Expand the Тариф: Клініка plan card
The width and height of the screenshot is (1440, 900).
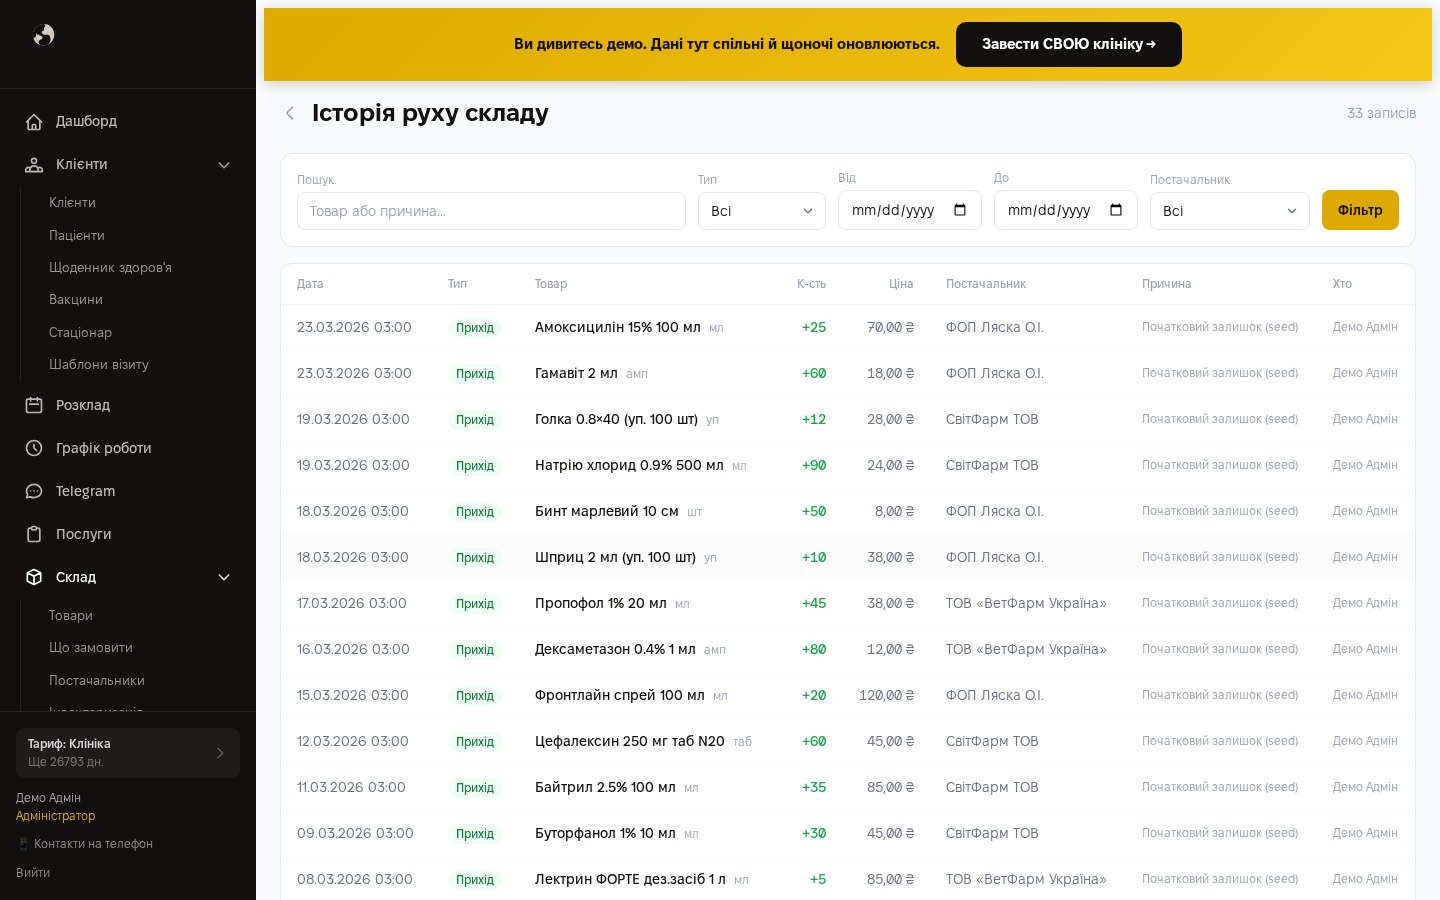tap(128, 753)
